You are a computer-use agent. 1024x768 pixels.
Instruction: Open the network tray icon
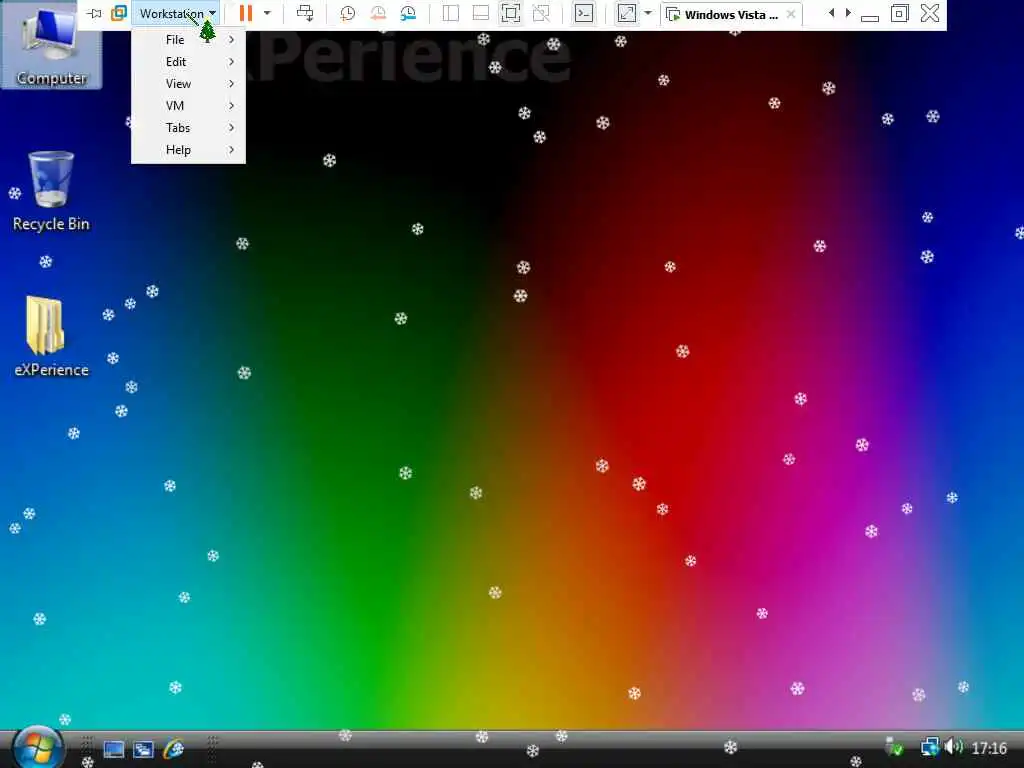[x=929, y=747]
